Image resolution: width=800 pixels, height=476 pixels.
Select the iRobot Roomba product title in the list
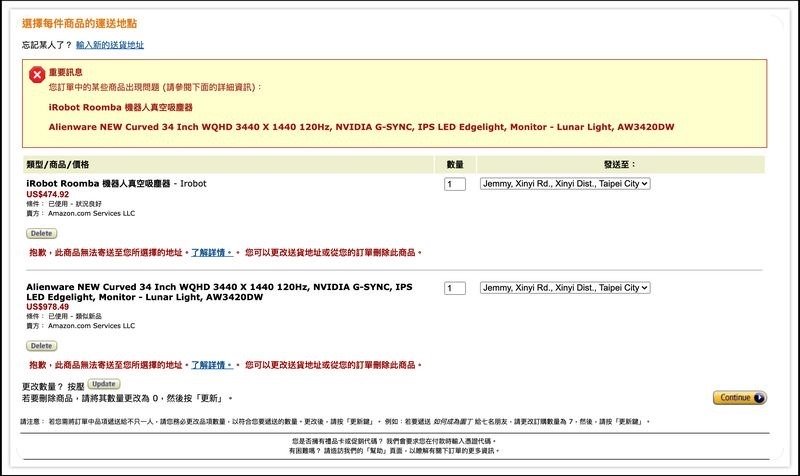[x=98, y=184]
